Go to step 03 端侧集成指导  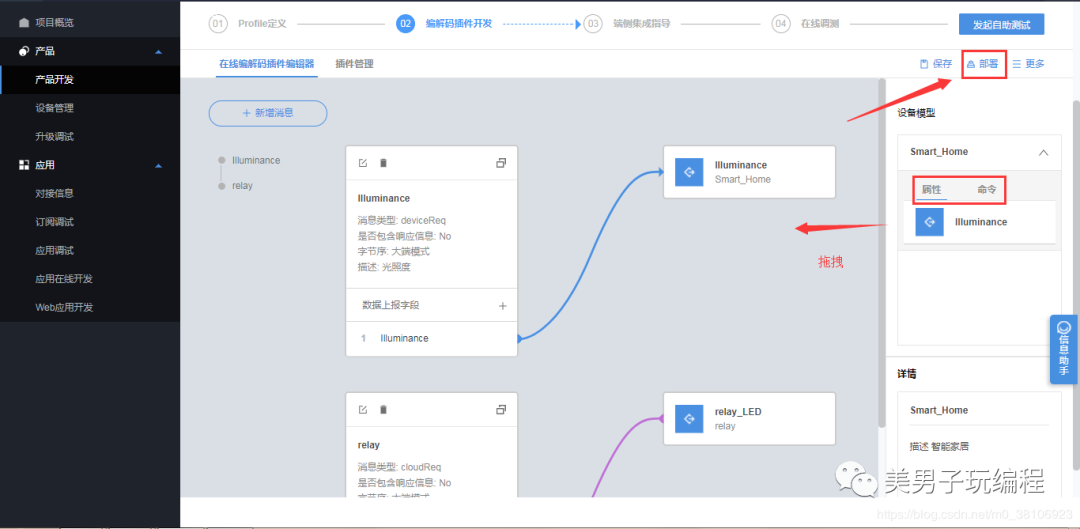tap(627, 23)
